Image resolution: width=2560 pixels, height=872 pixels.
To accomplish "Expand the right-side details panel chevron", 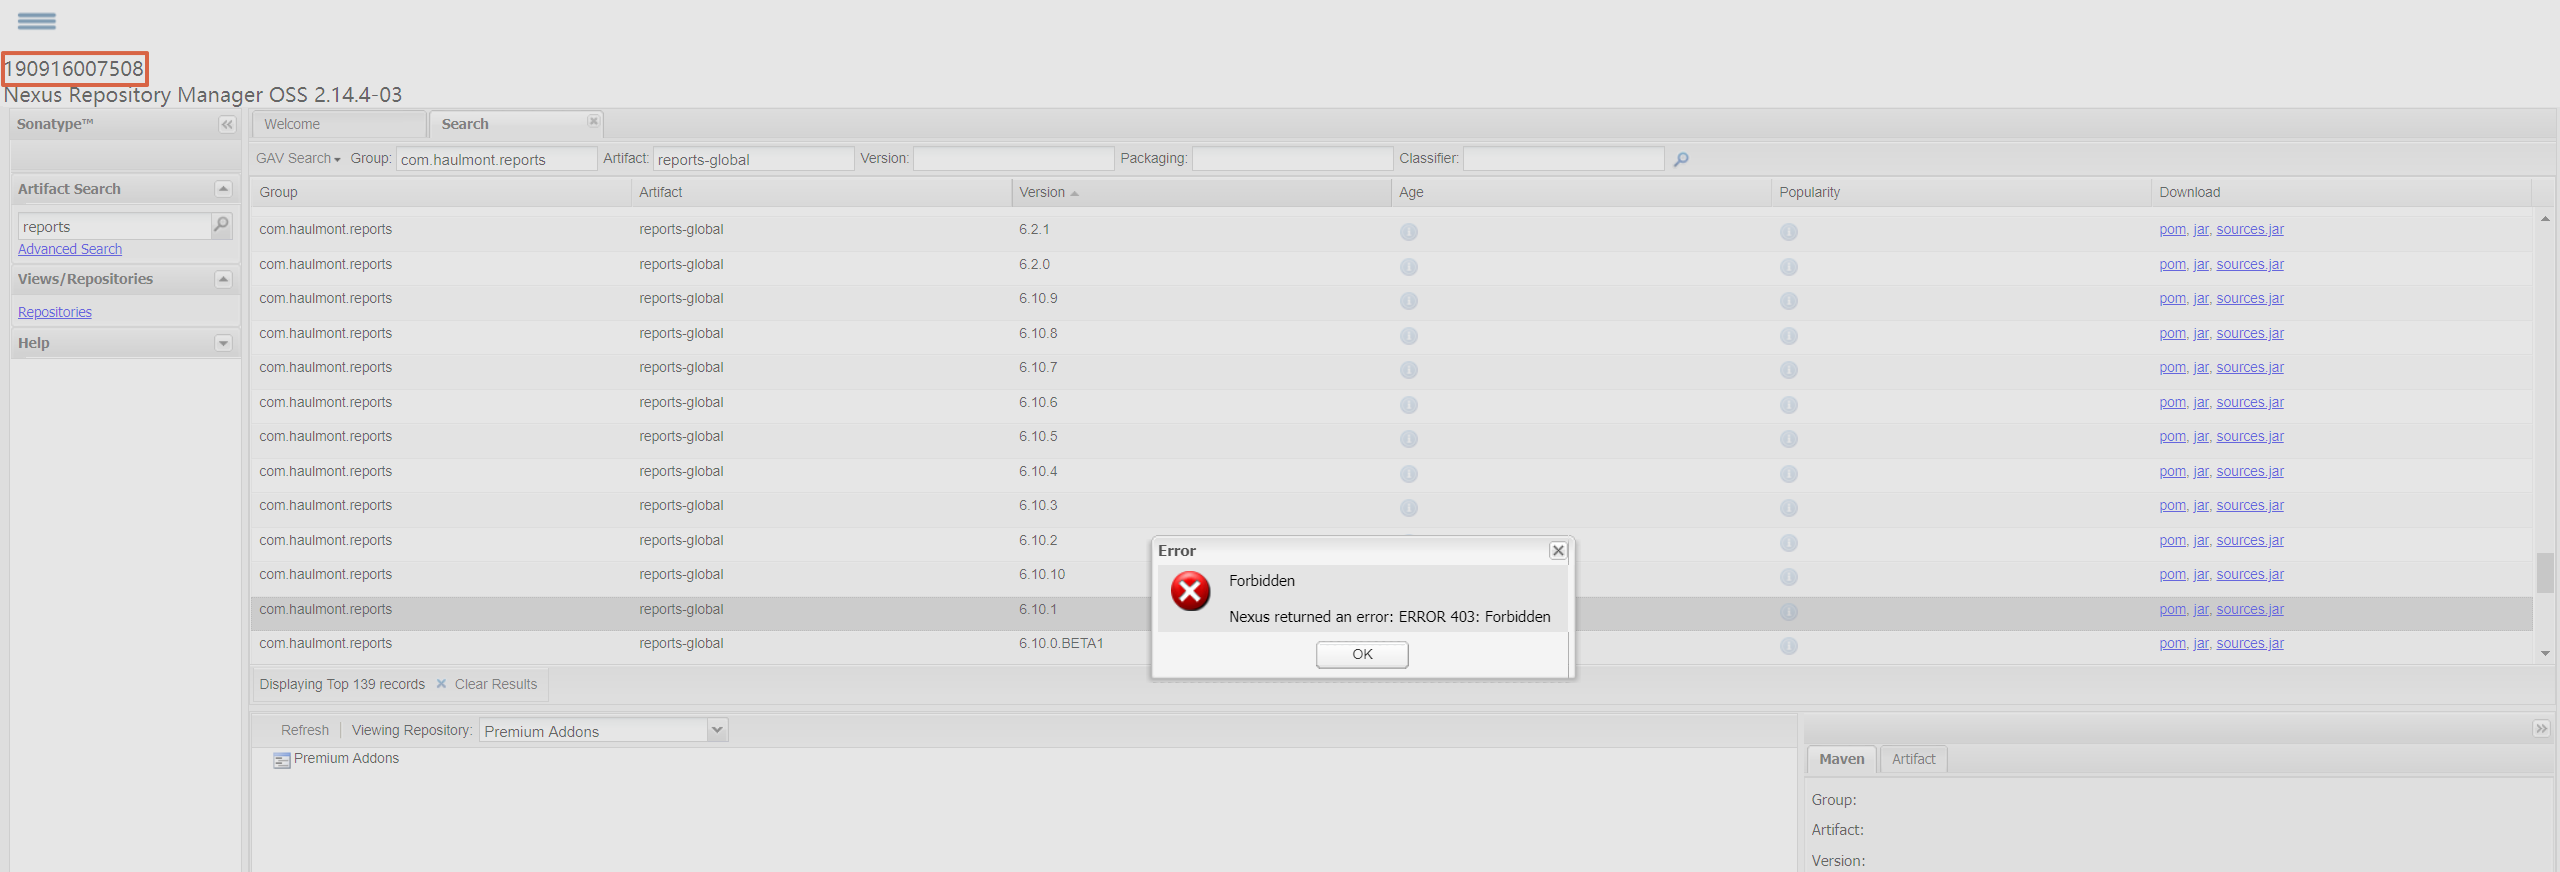I will coord(2541,729).
